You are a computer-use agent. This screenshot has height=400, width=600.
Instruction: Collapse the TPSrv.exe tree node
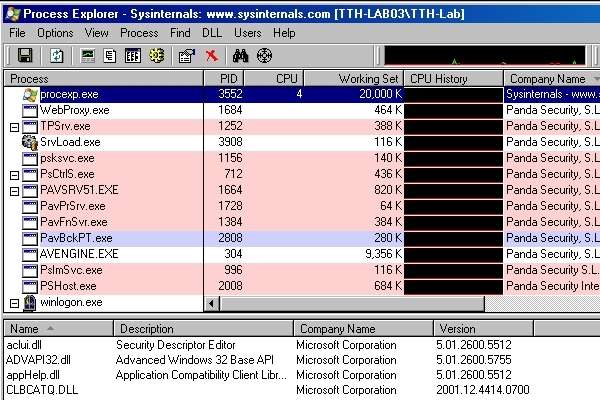(x=15, y=127)
